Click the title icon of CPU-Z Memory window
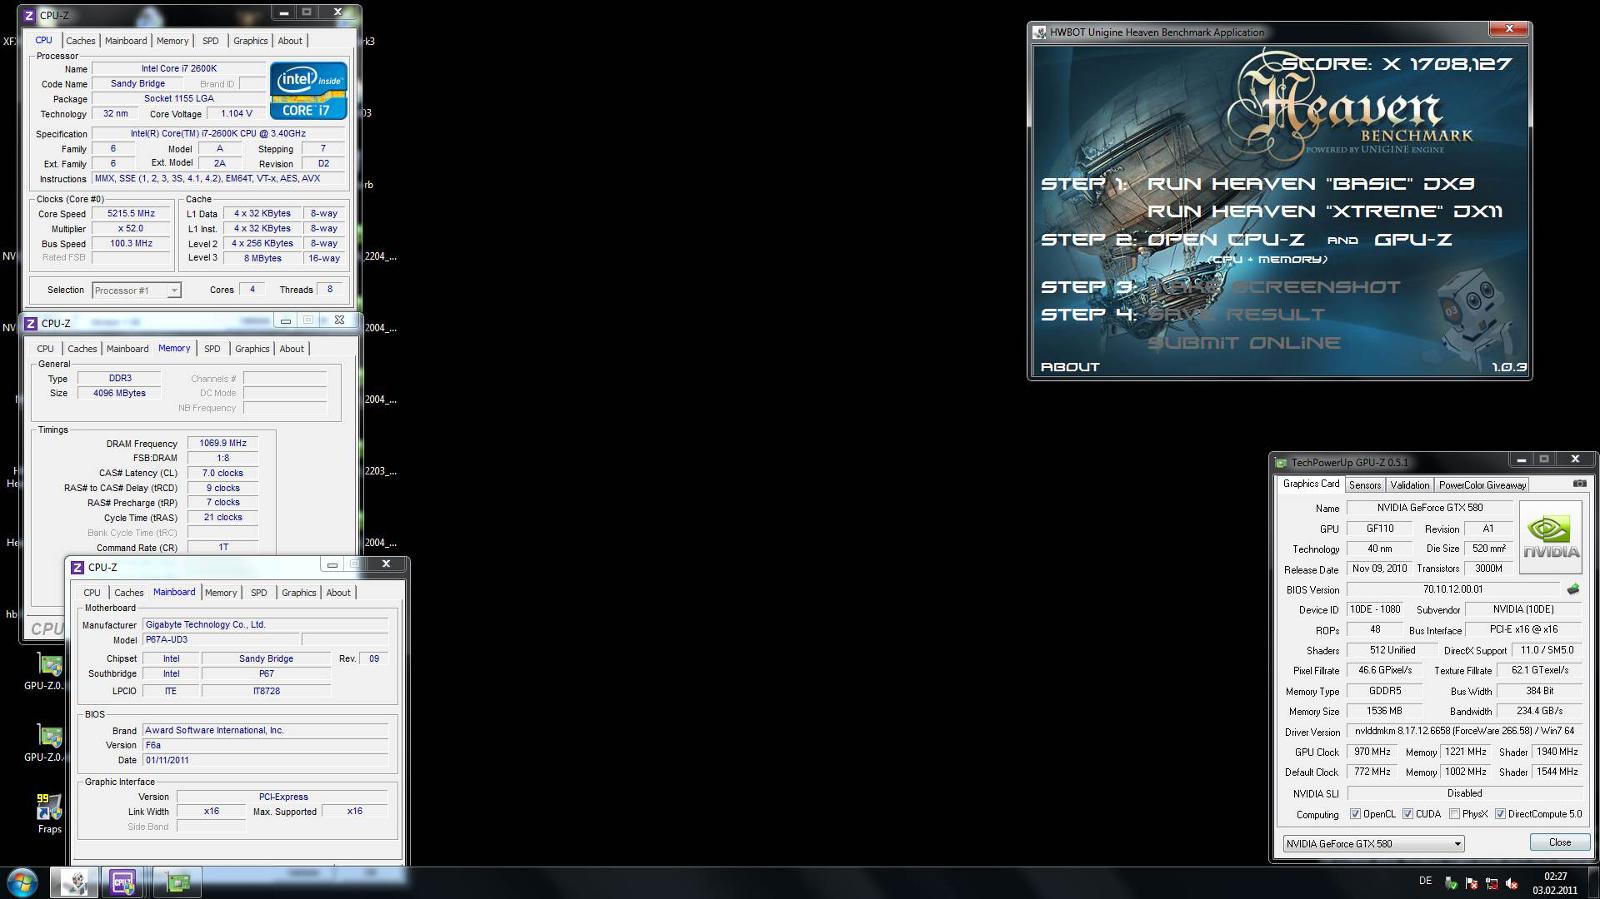Screen dimensions: 1600x899 31,323
